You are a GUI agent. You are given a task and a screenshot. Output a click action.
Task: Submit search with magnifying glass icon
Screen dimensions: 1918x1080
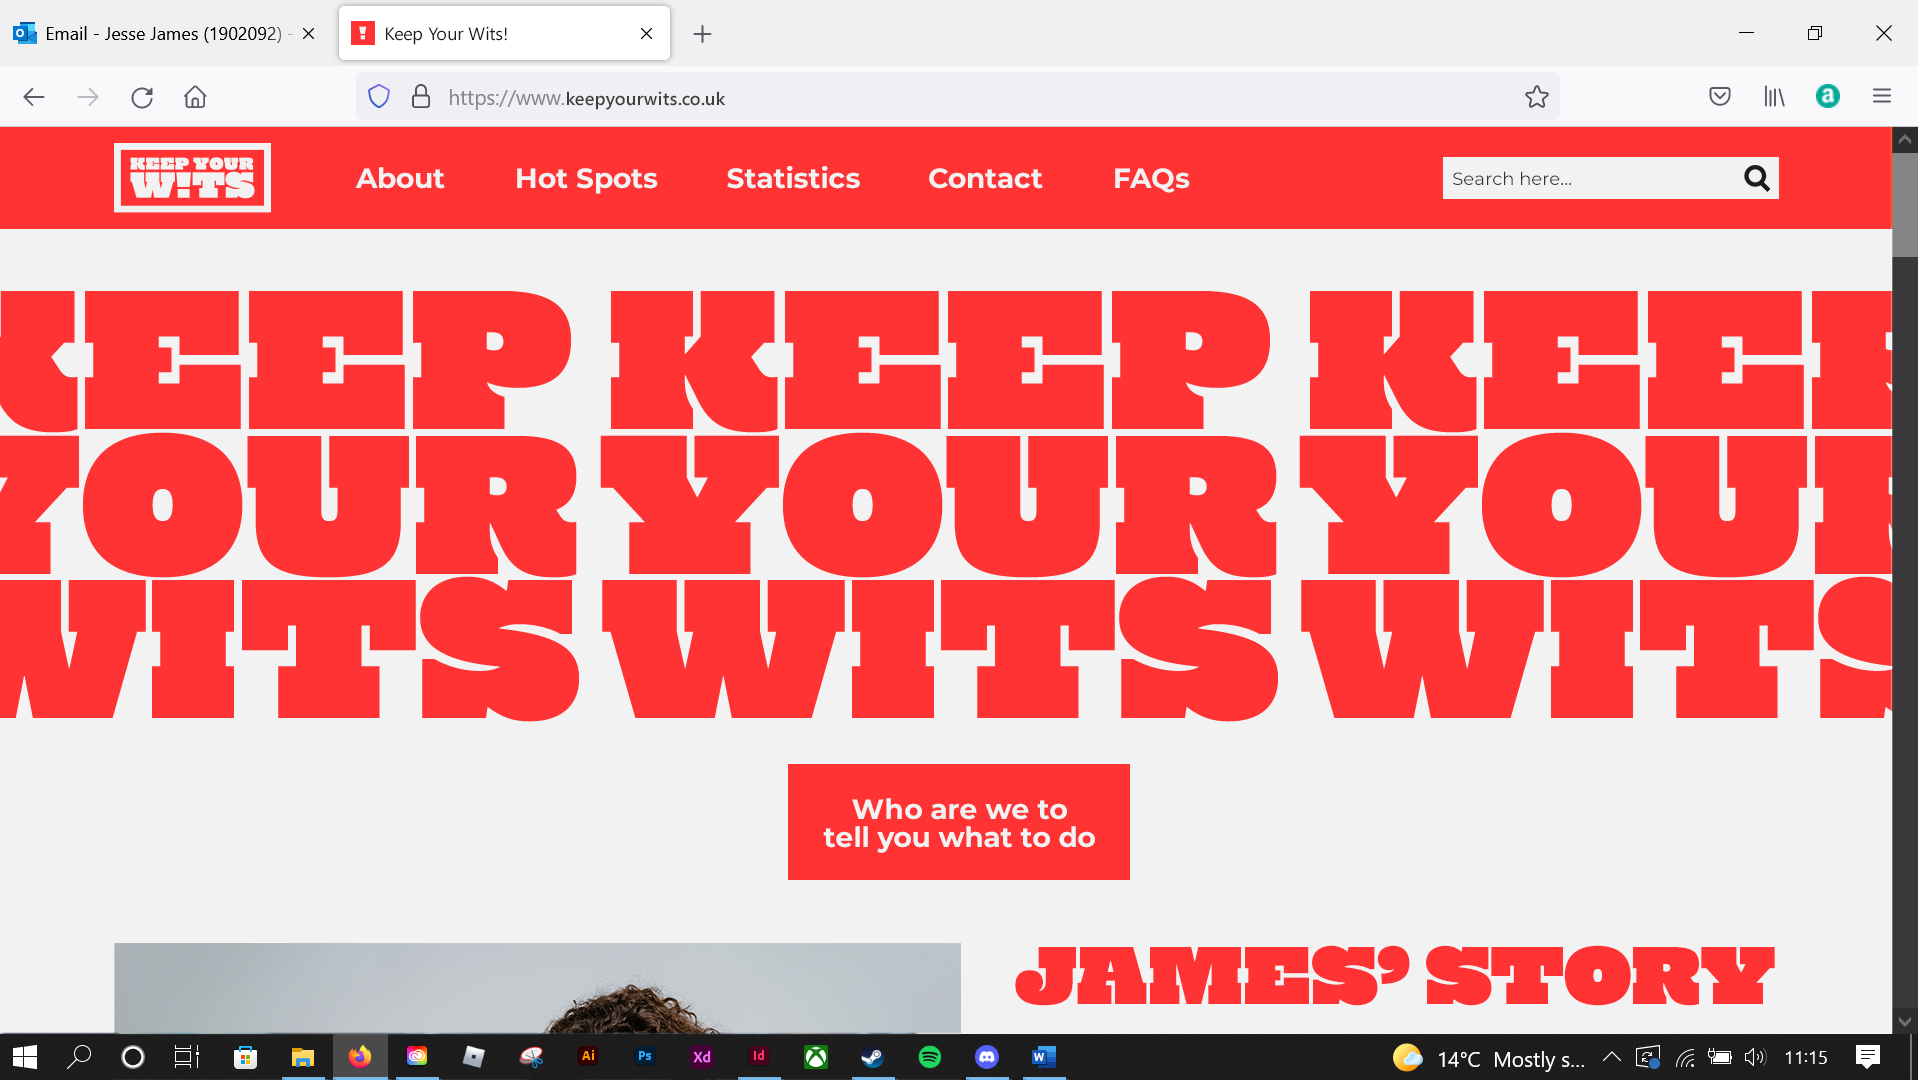1757,178
